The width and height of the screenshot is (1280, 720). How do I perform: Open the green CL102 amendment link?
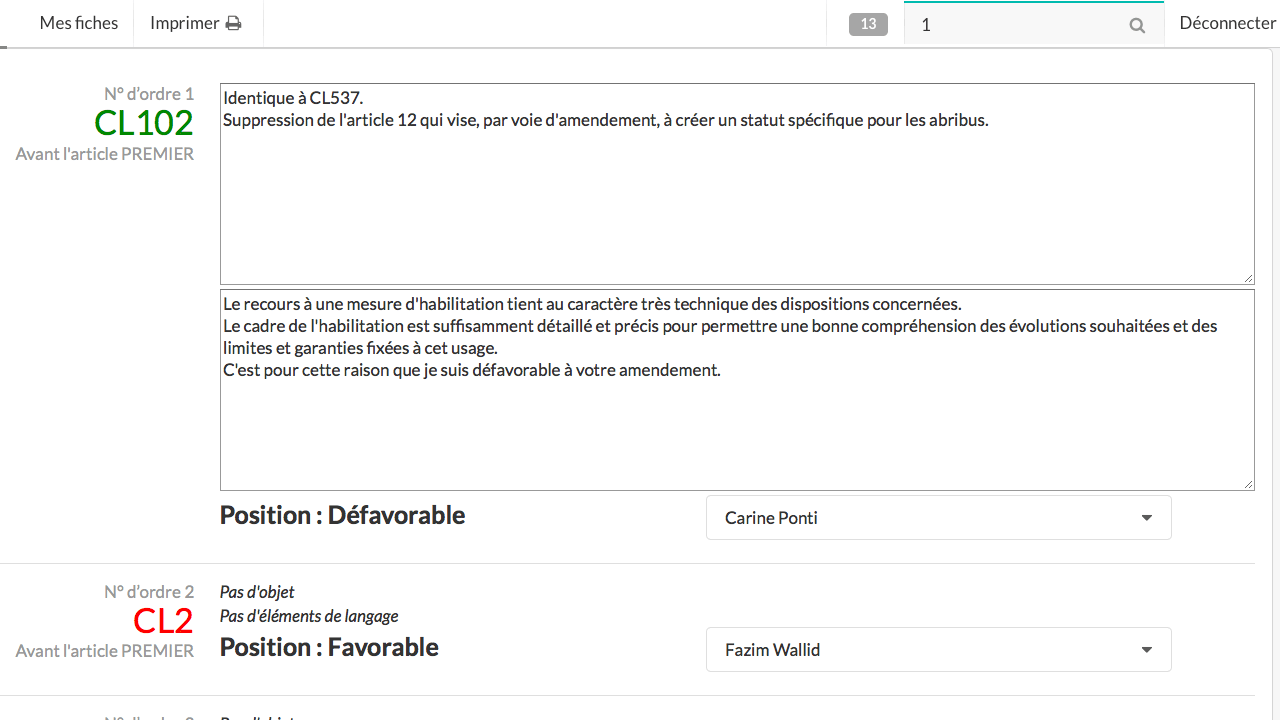pos(144,123)
